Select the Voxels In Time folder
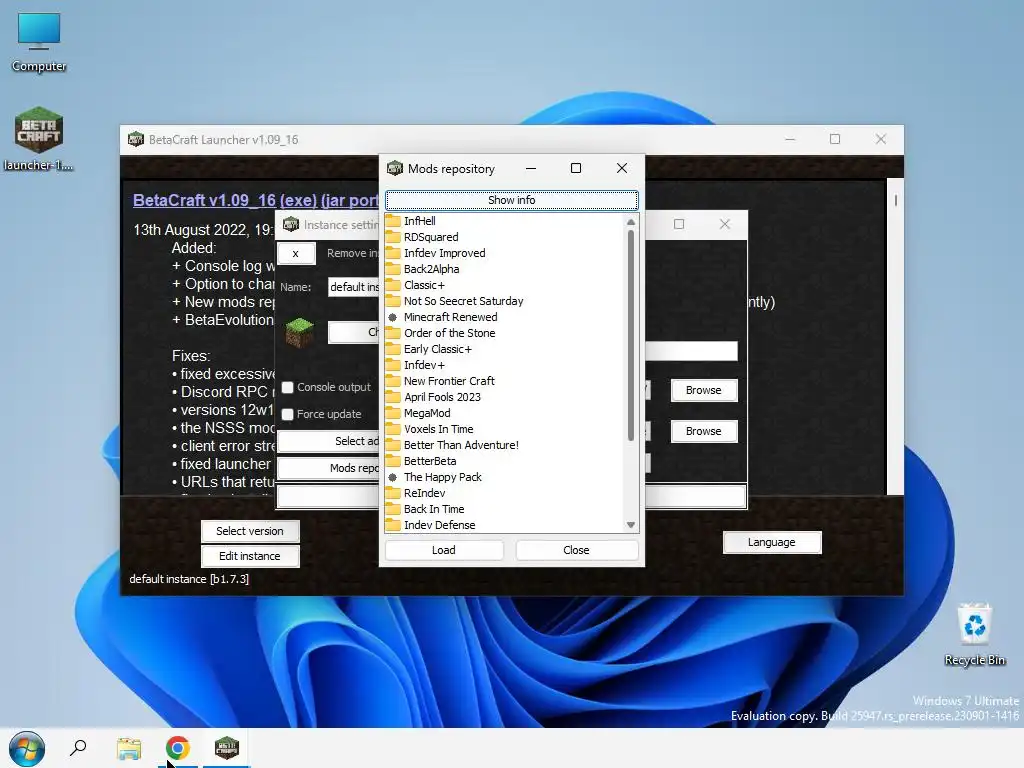 [430, 429]
